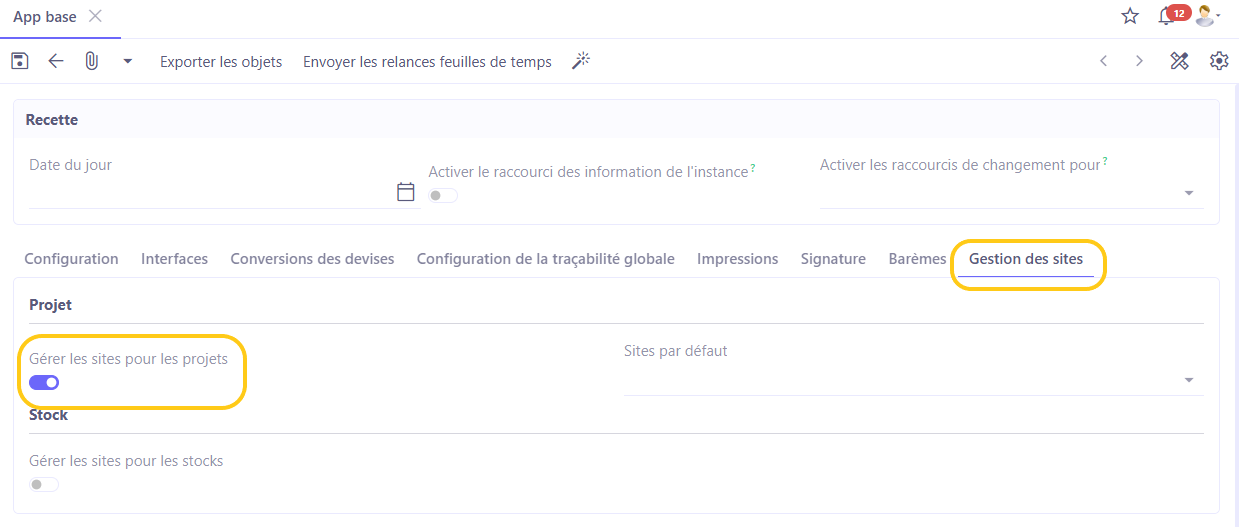Go to previous record chevron
The width and height of the screenshot is (1239, 527).
[1104, 61]
